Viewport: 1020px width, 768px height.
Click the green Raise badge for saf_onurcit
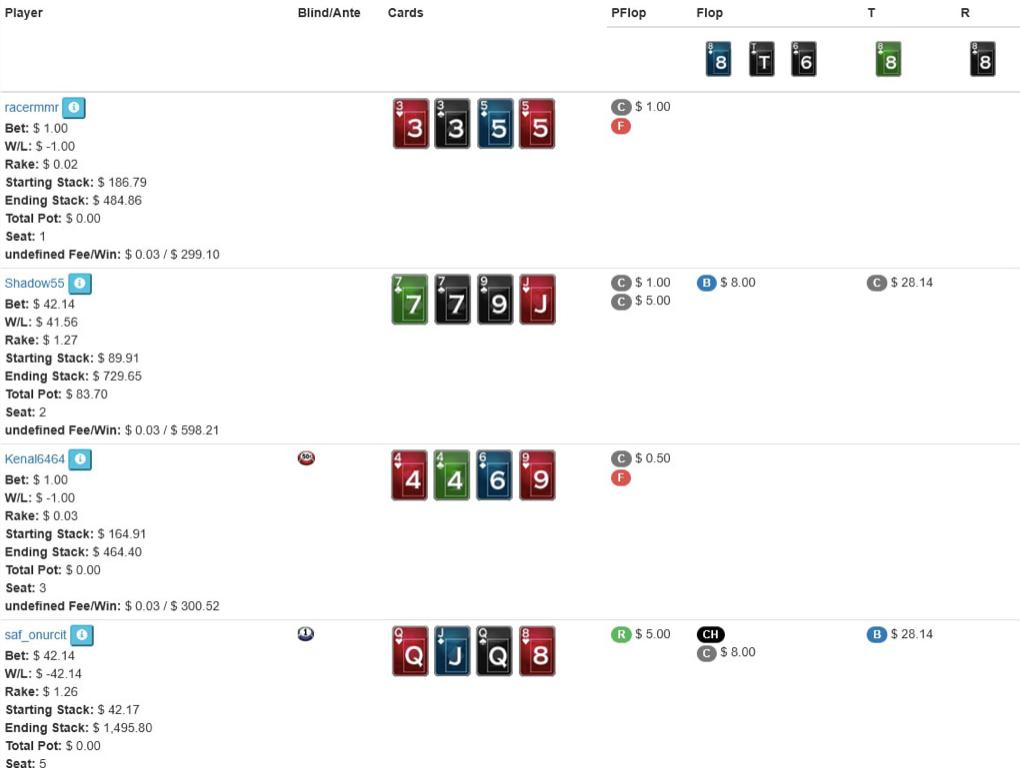click(621, 634)
